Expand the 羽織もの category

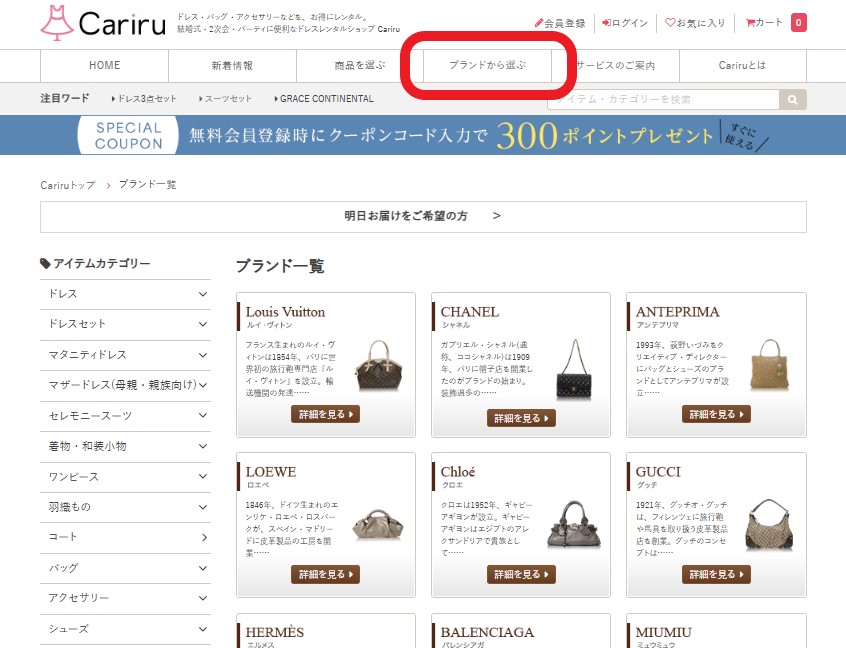125,507
